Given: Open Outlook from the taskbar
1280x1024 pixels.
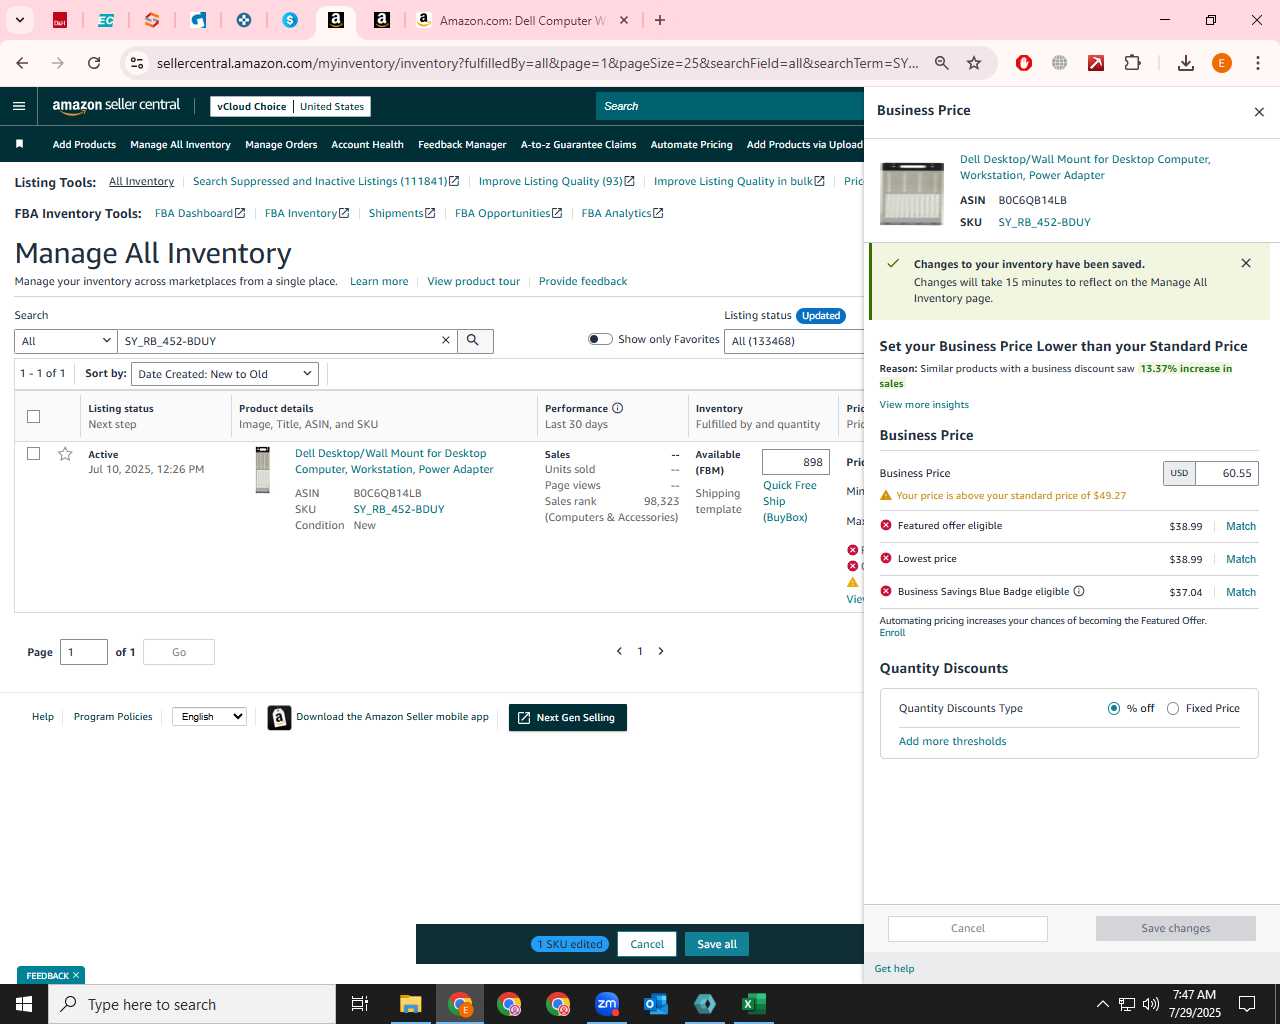Looking at the screenshot, I should pyautogui.click(x=656, y=1004).
